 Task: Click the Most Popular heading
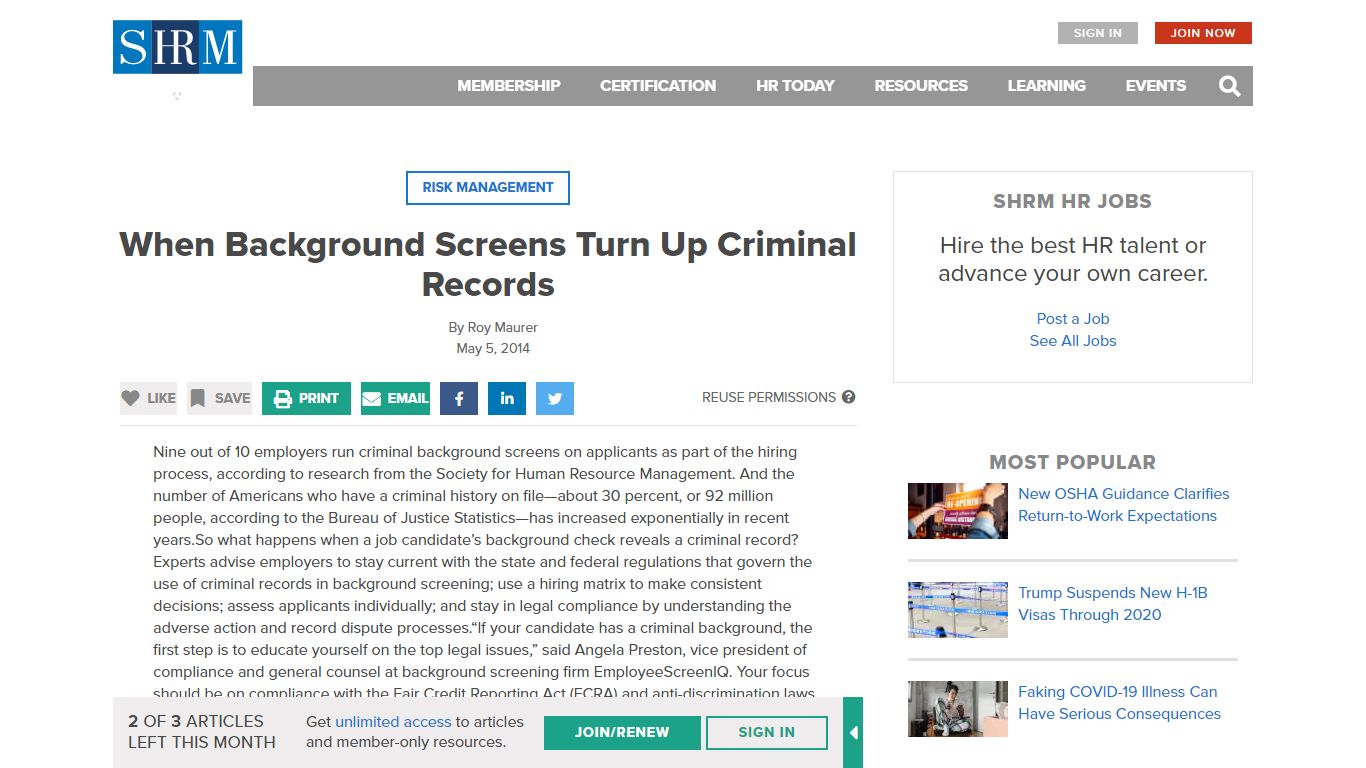pos(1072,462)
